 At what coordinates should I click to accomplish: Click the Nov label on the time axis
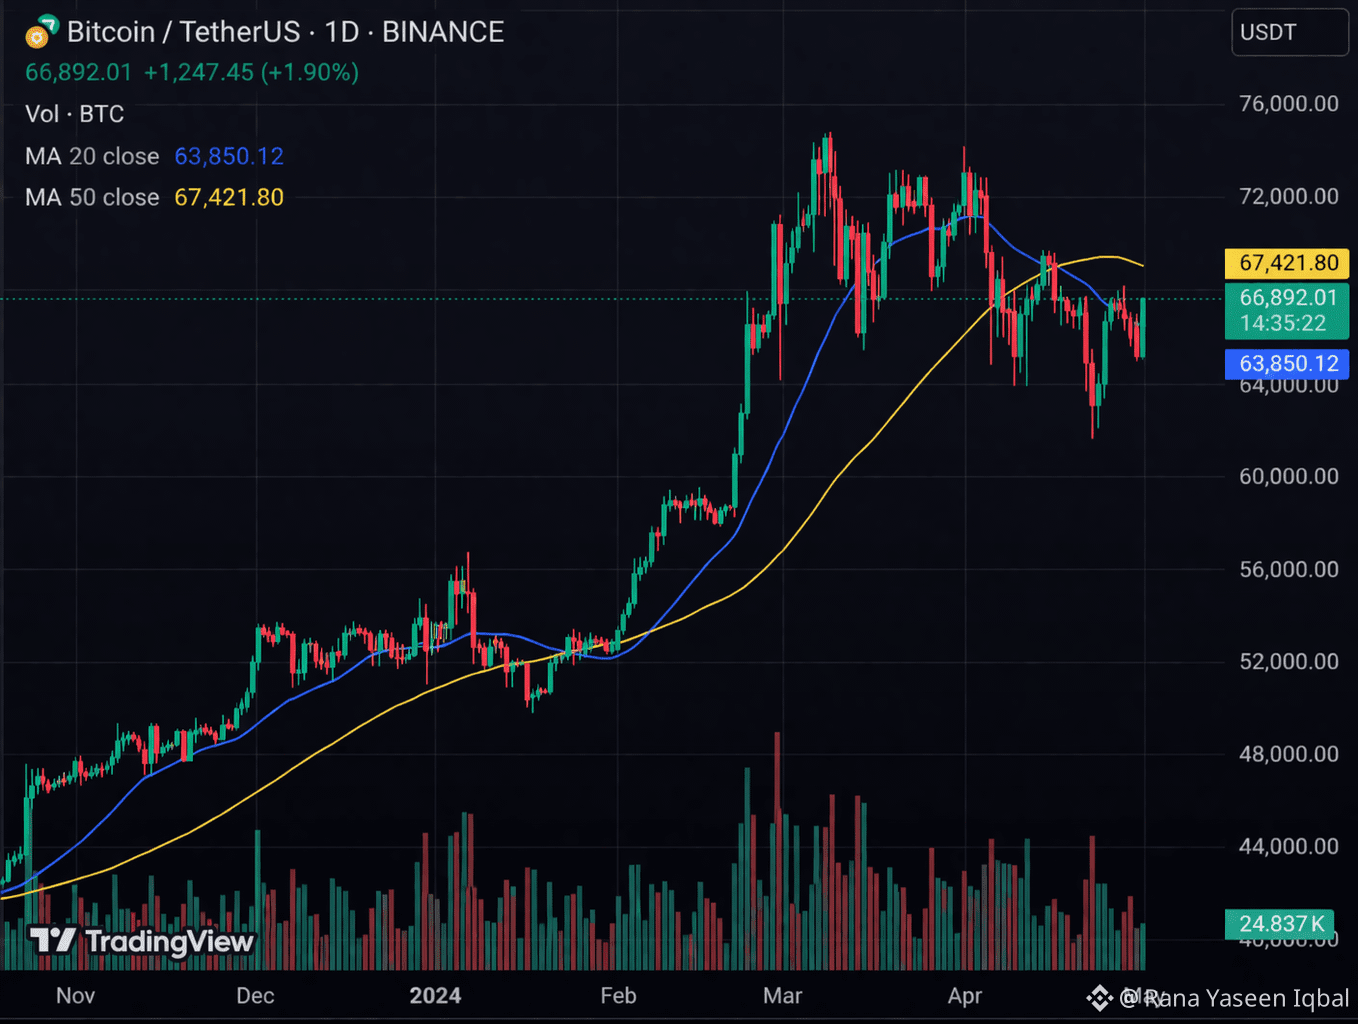75,996
